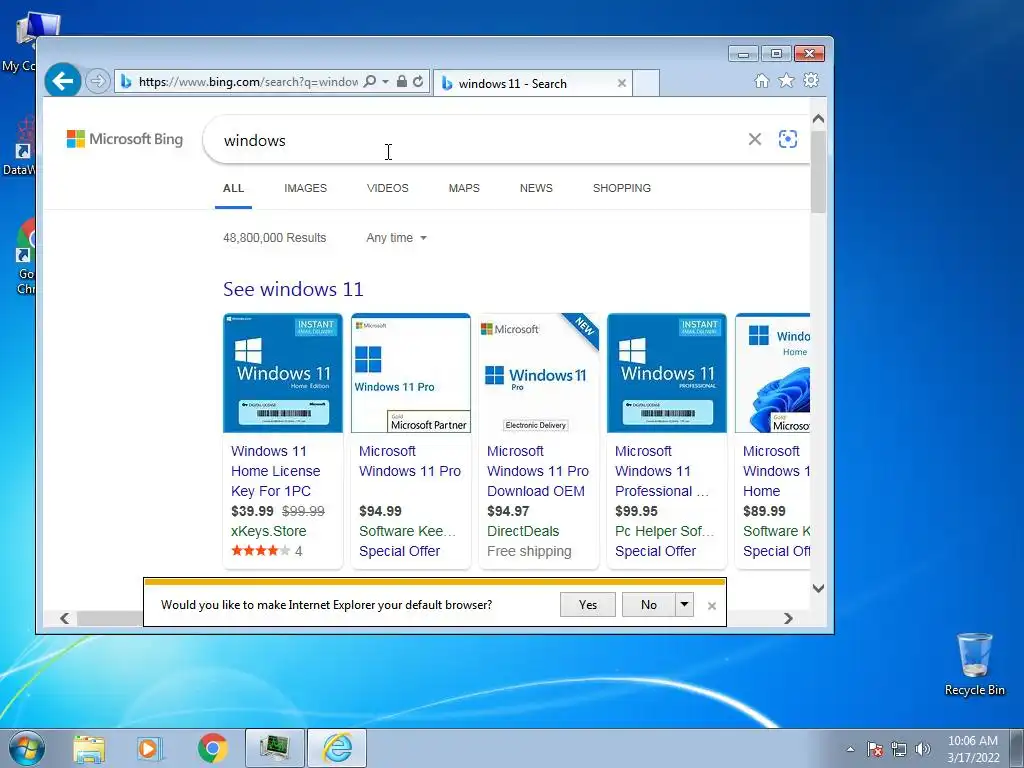The width and height of the screenshot is (1024, 768).
Task: Open the network tray icon
Action: click(899, 749)
